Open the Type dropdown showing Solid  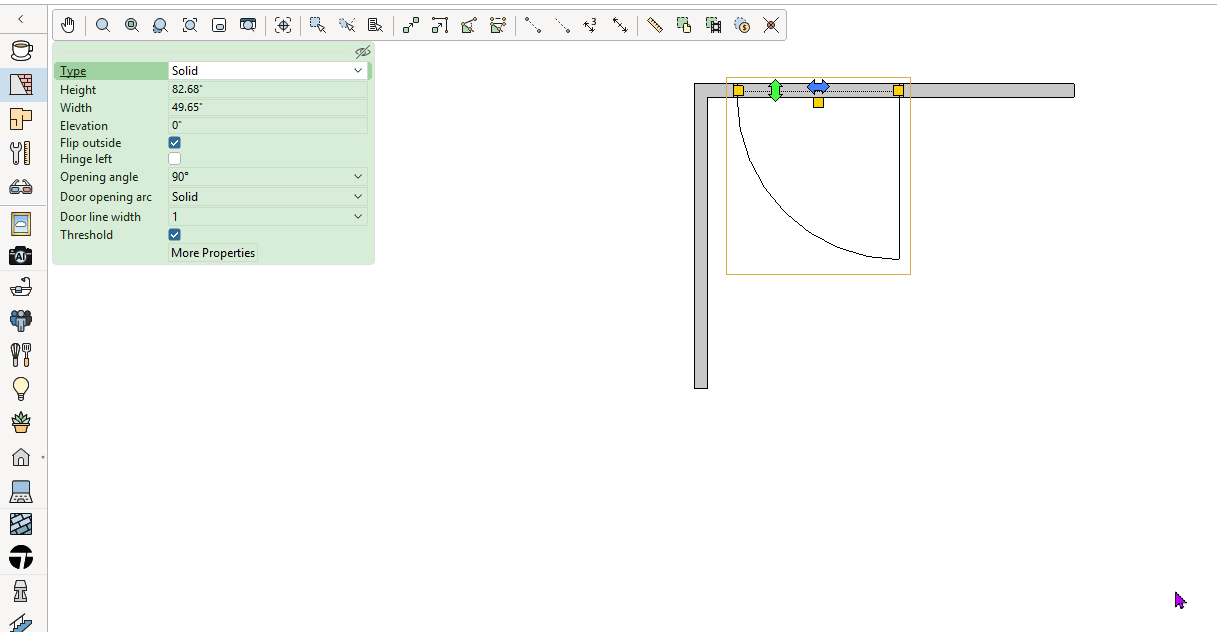click(268, 71)
